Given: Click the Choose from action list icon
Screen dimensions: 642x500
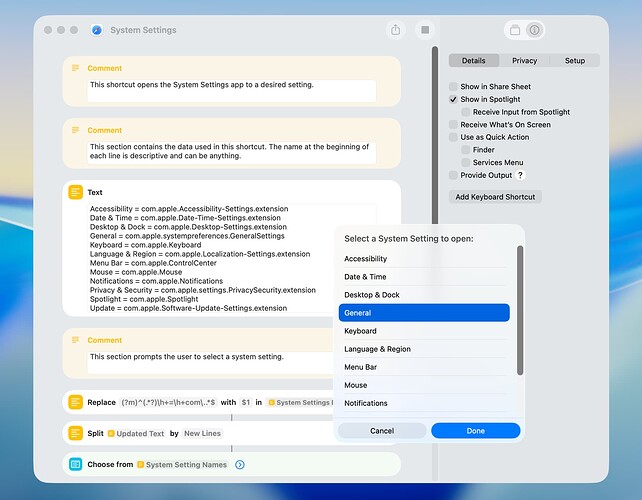Looking at the screenshot, I should point(75,464).
